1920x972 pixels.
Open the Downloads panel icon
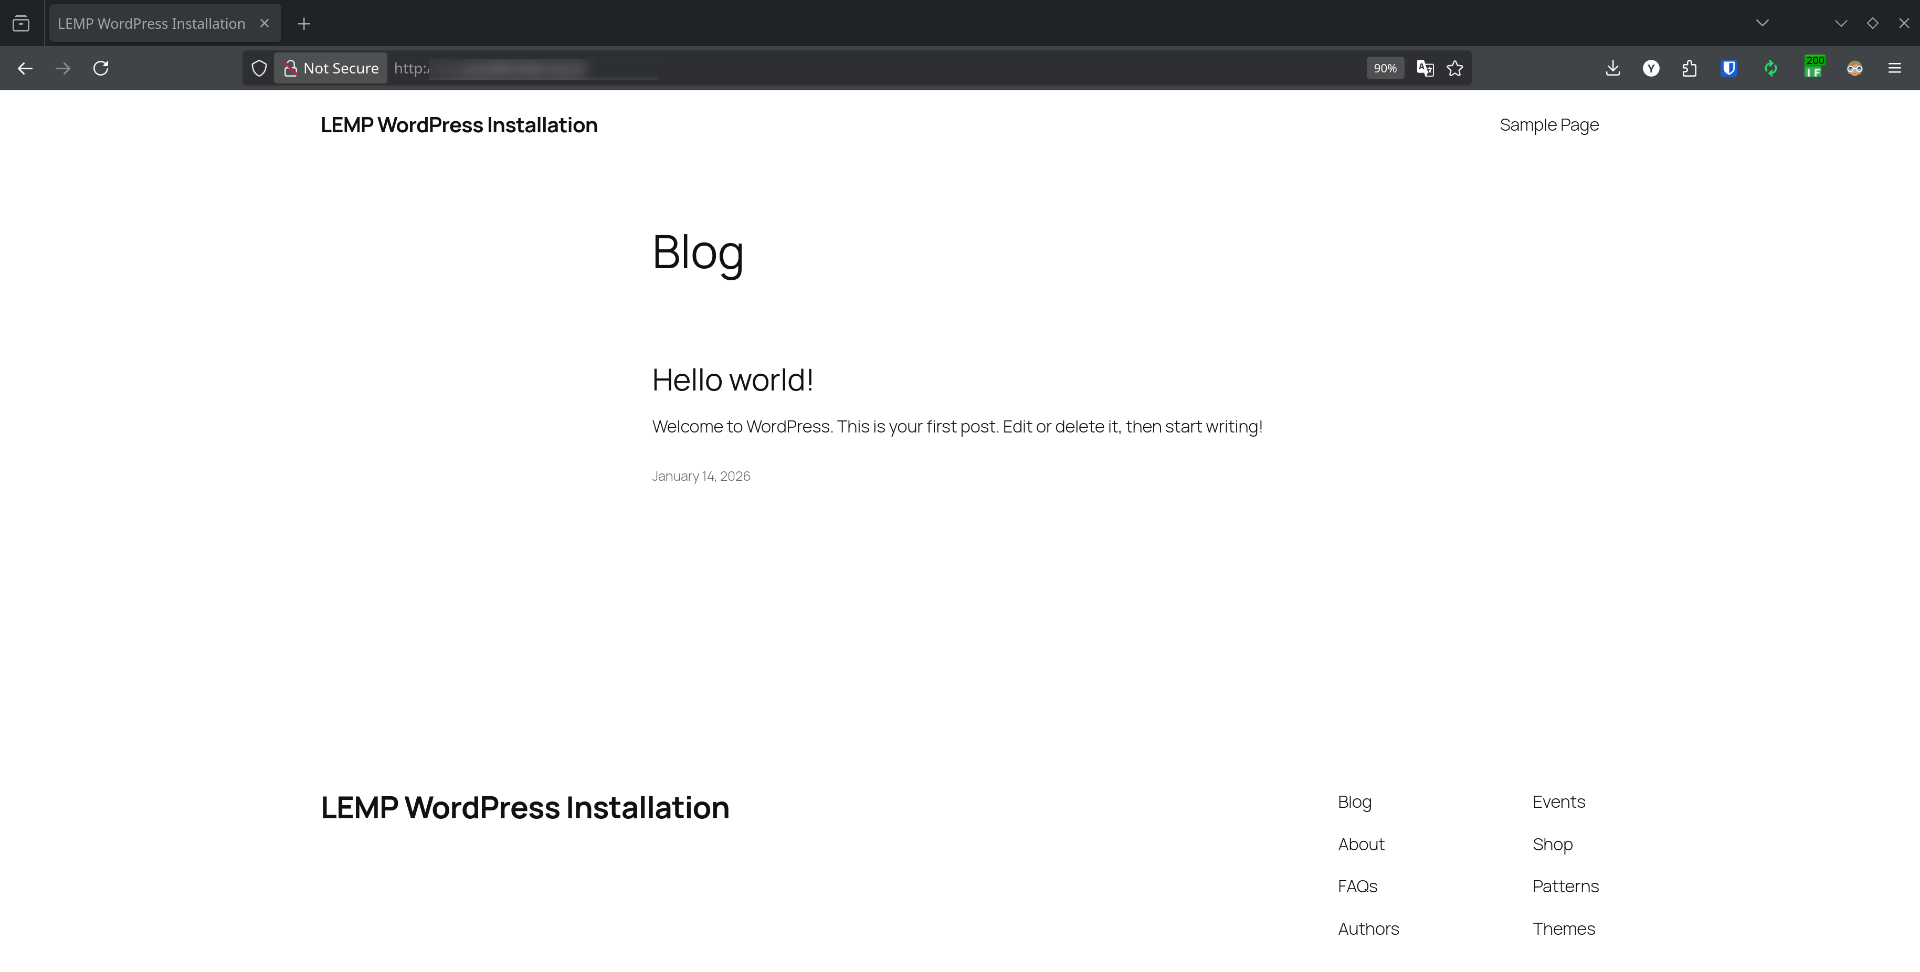click(x=1612, y=68)
